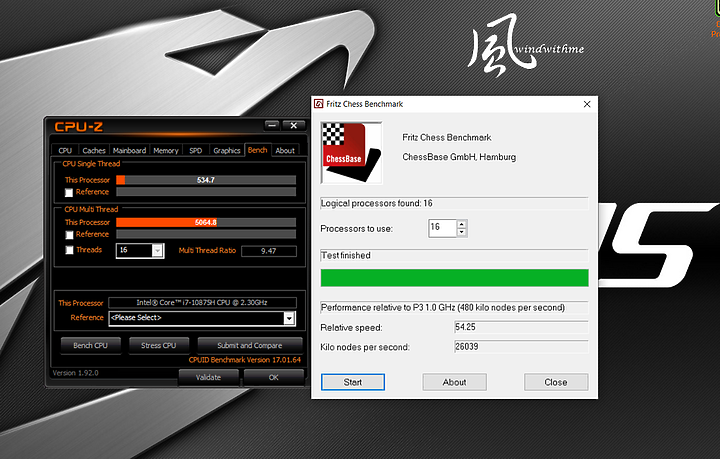
Task: Start the Fritz Chess benchmark
Action: pyautogui.click(x=353, y=382)
